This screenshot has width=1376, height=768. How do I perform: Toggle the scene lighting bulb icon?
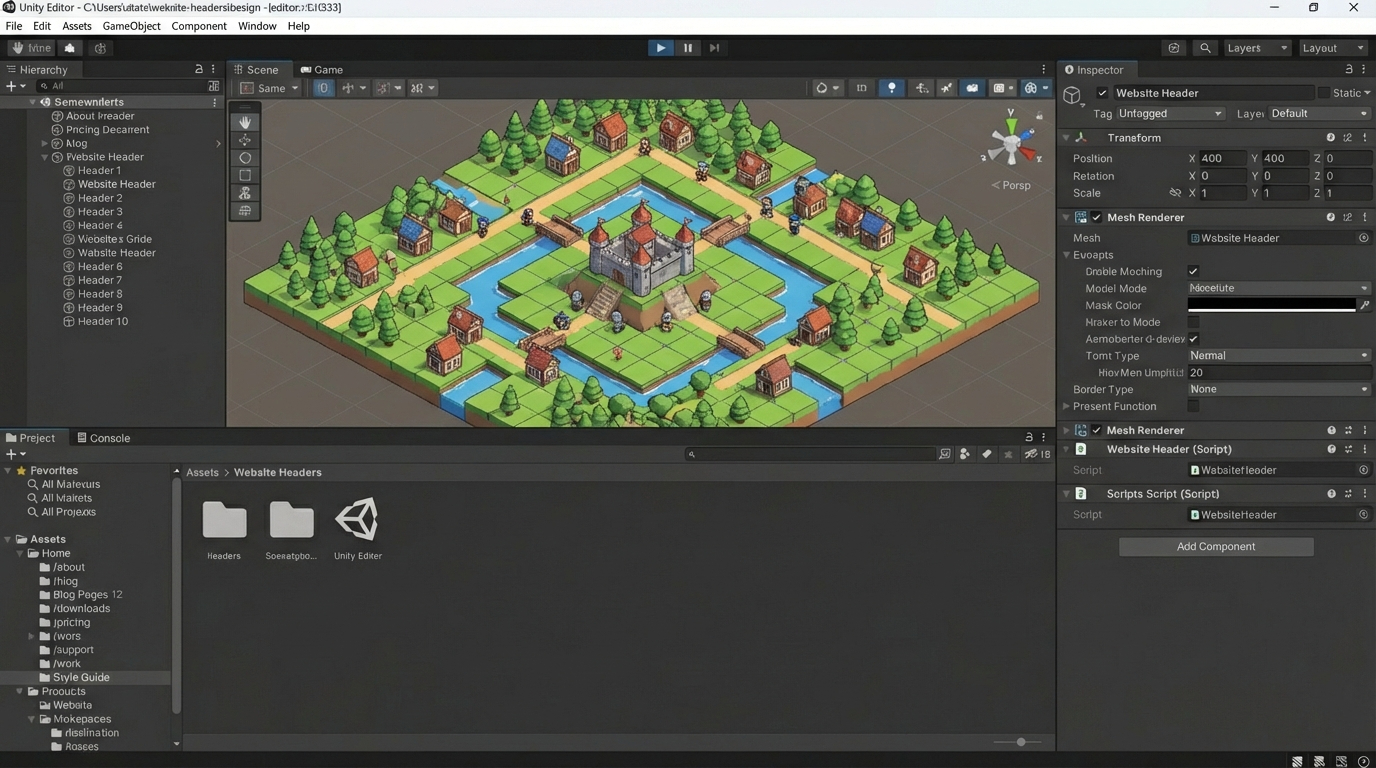(891, 88)
